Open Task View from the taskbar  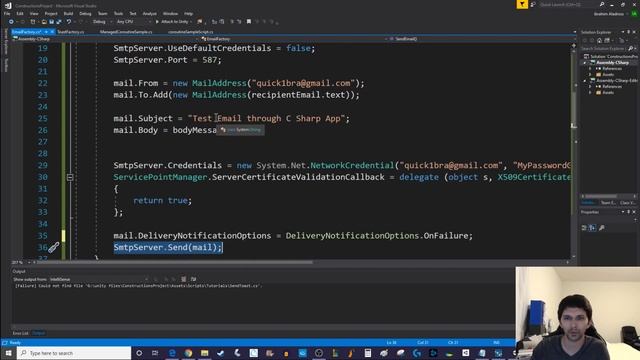tap(155, 353)
